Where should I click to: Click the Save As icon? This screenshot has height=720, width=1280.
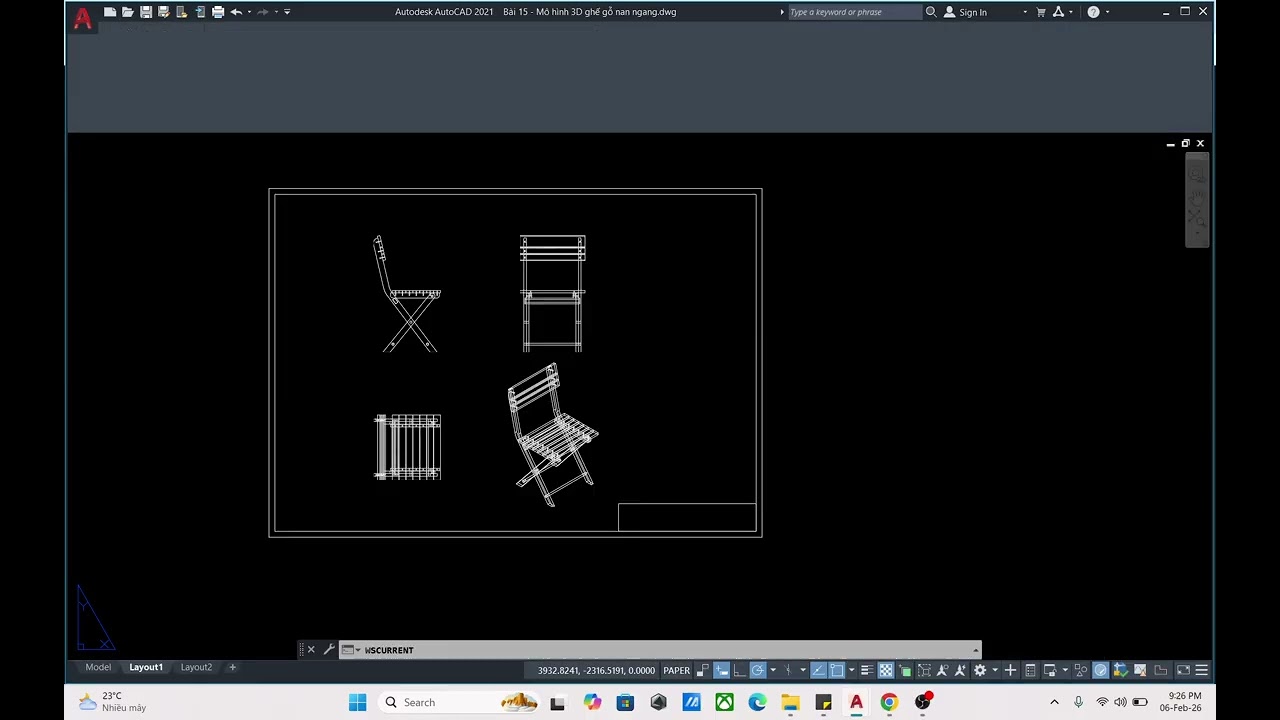point(164,12)
